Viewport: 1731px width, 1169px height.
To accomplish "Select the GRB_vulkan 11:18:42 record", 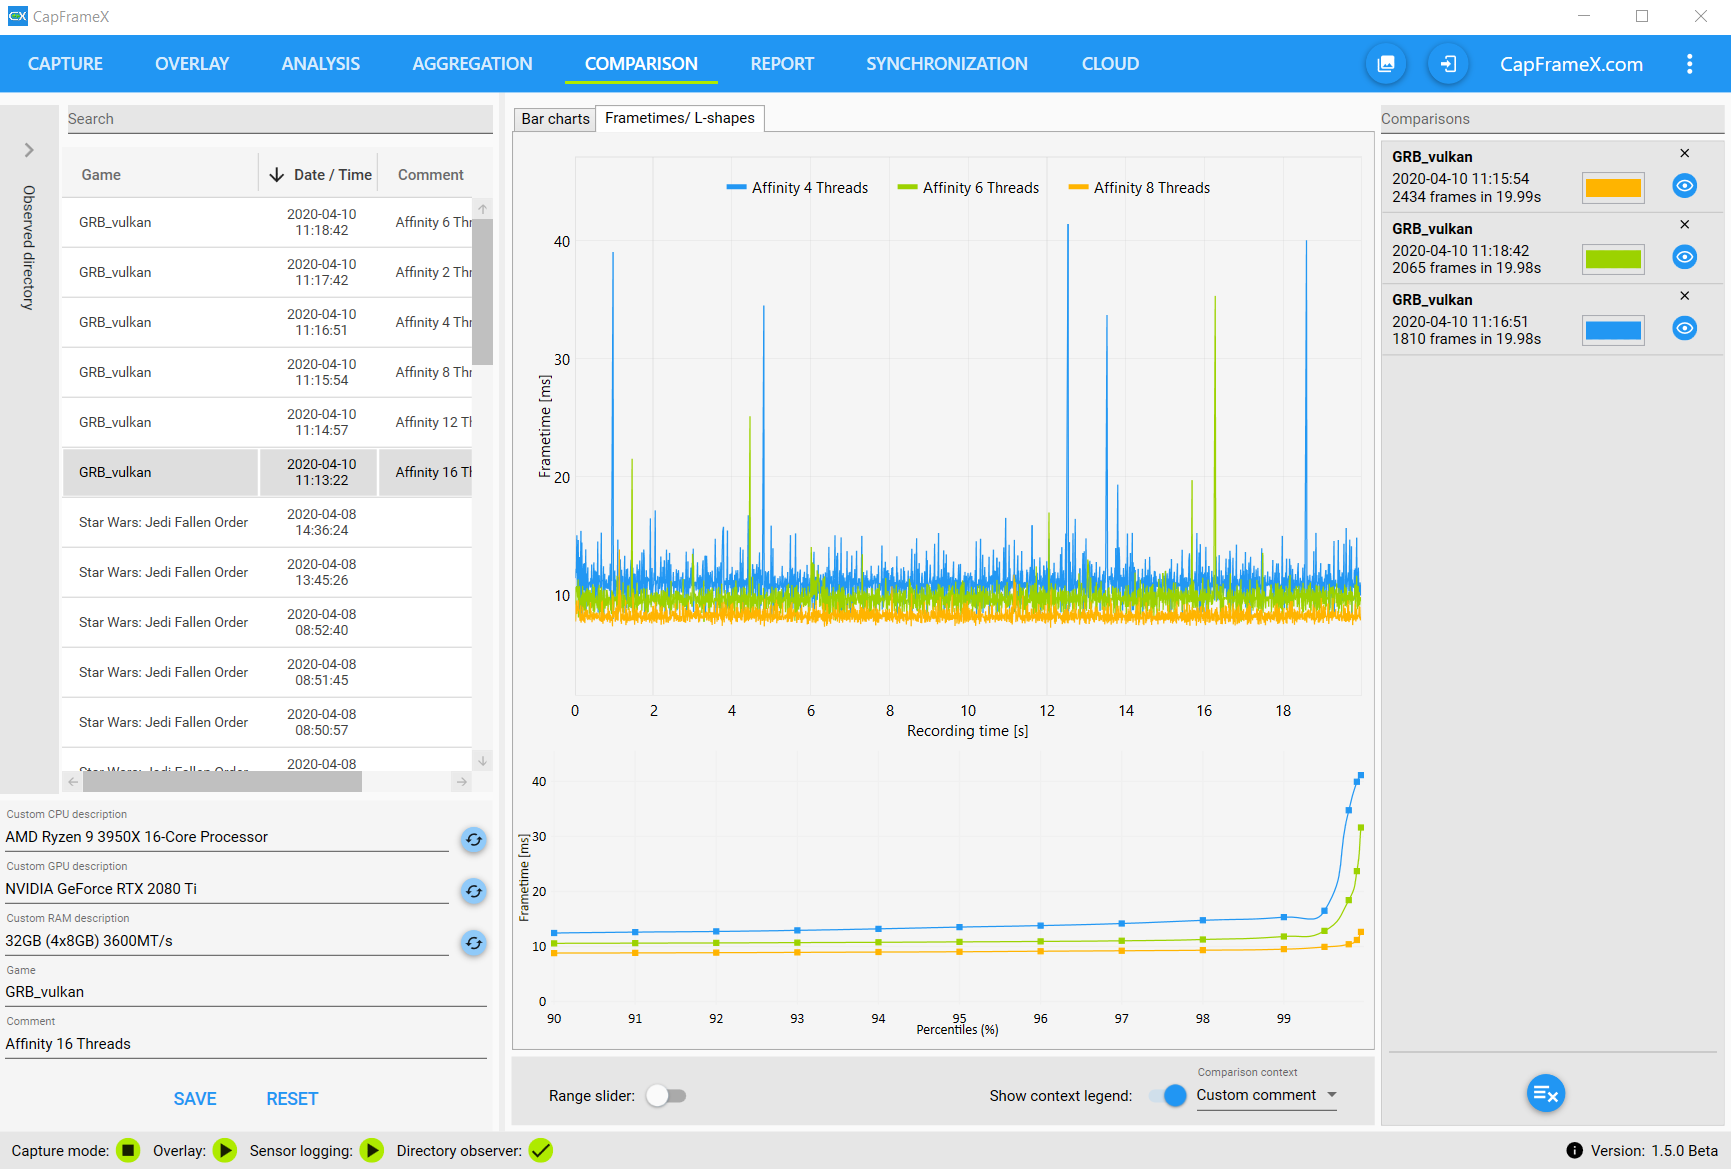I will point(267,222).
